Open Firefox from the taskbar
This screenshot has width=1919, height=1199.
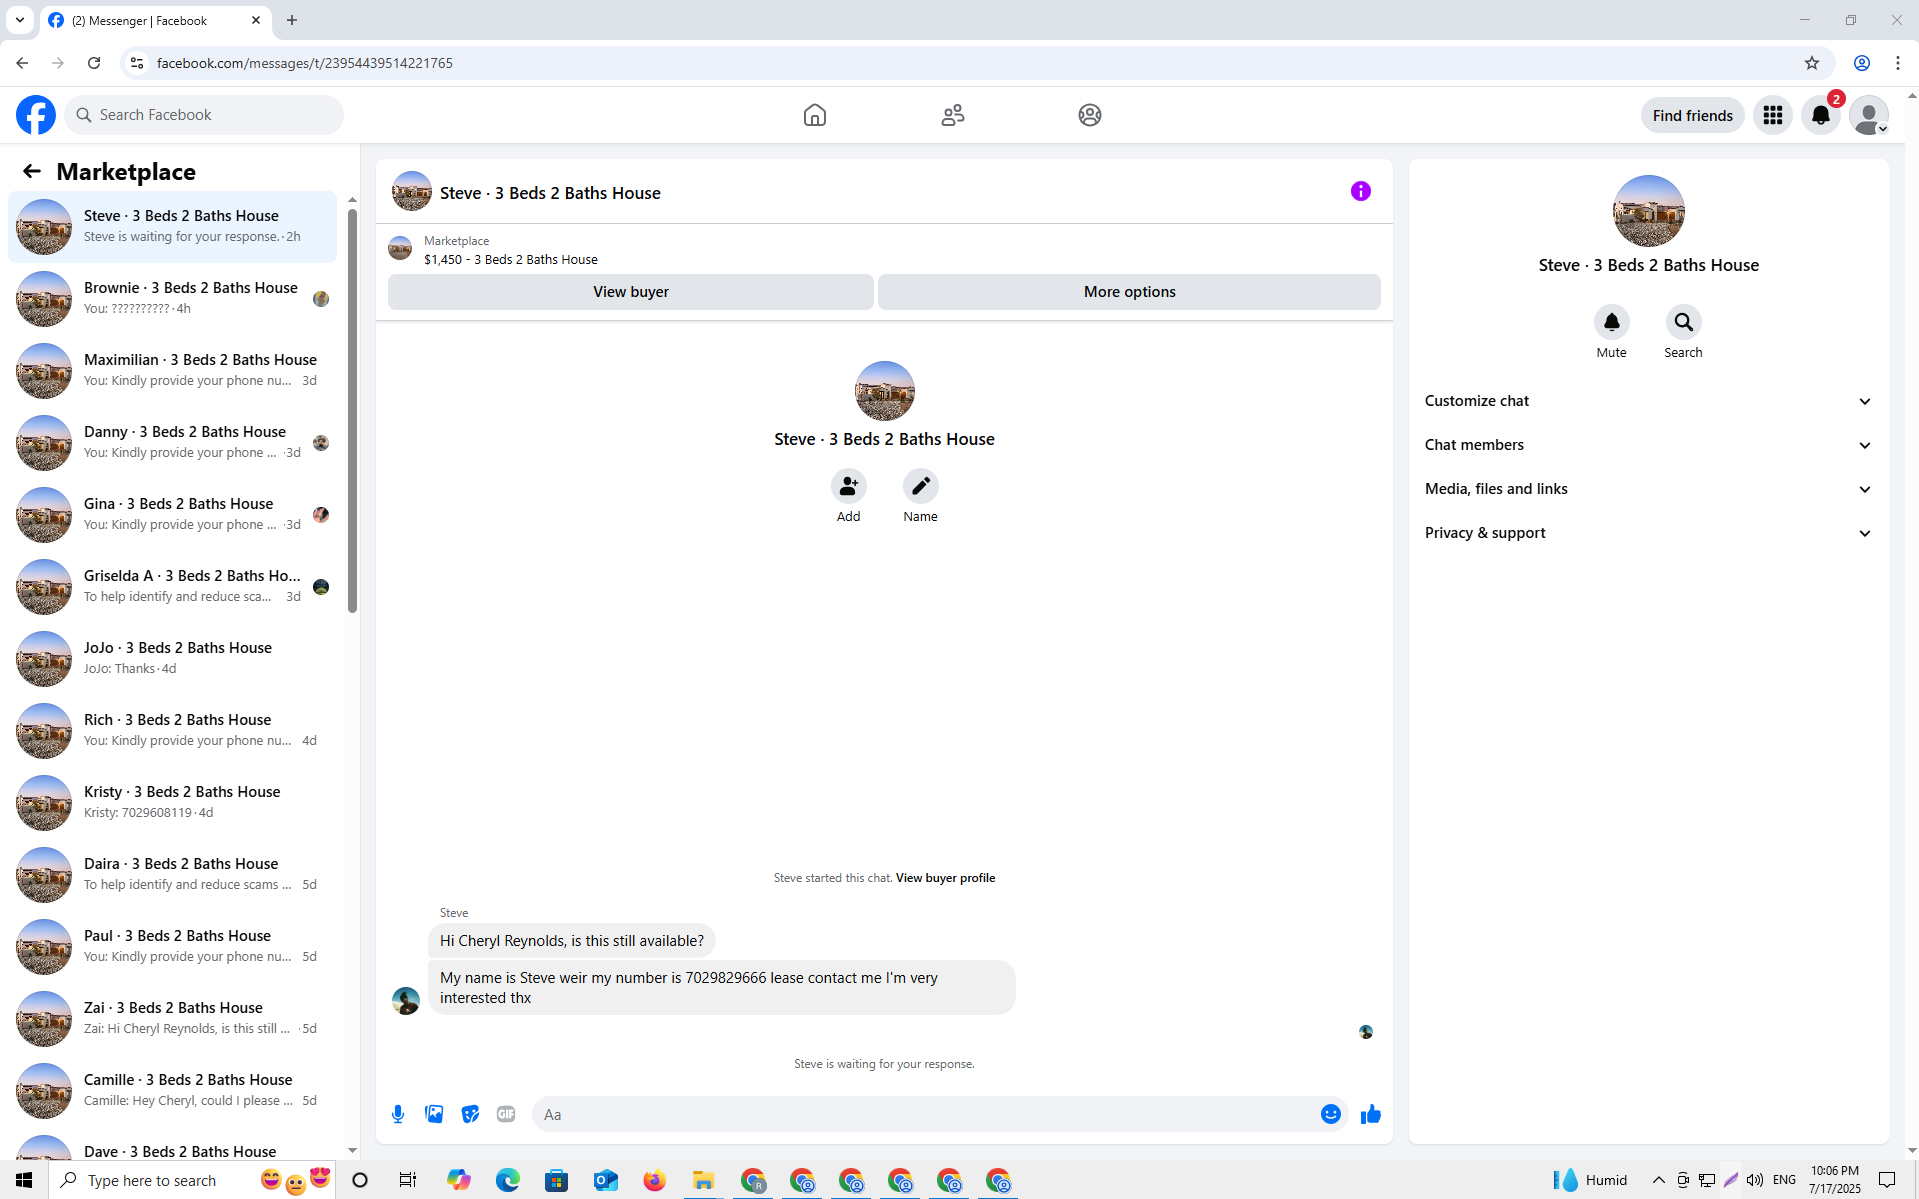click(654, 1180)
